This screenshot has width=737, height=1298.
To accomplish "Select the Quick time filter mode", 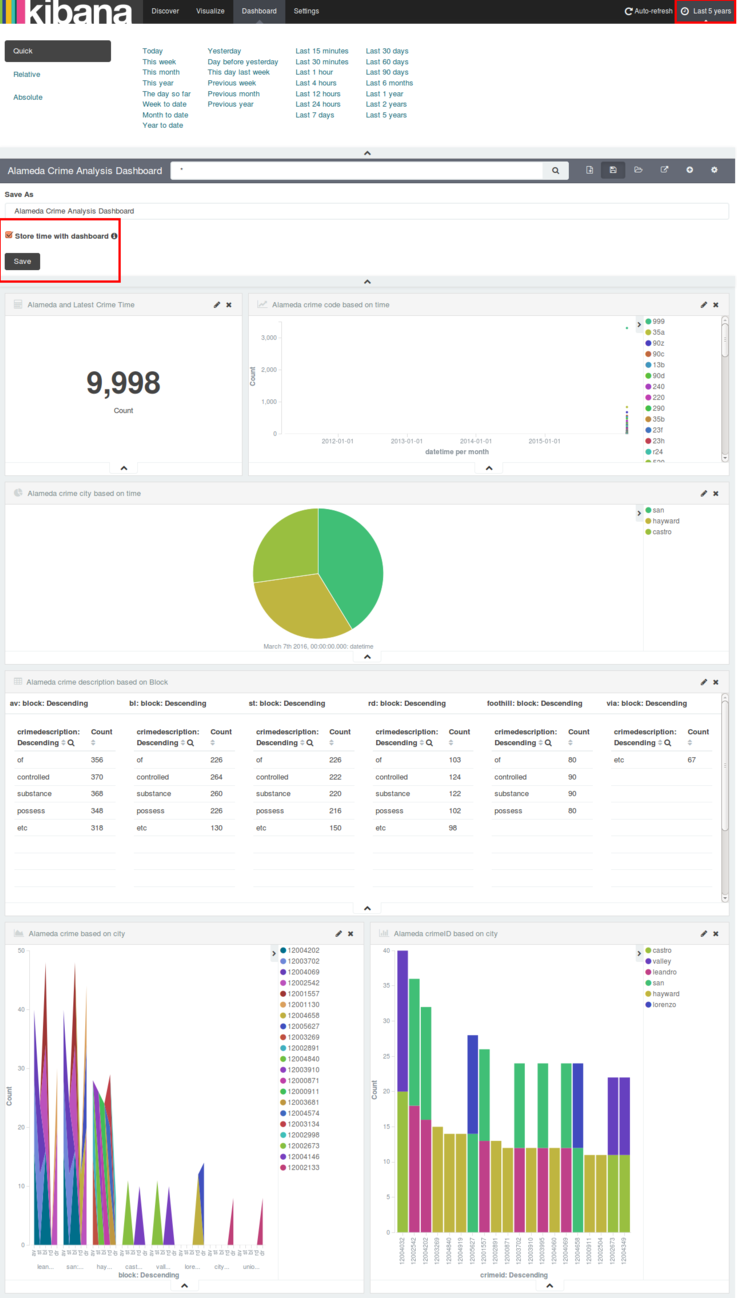I will tap(57, 51).
